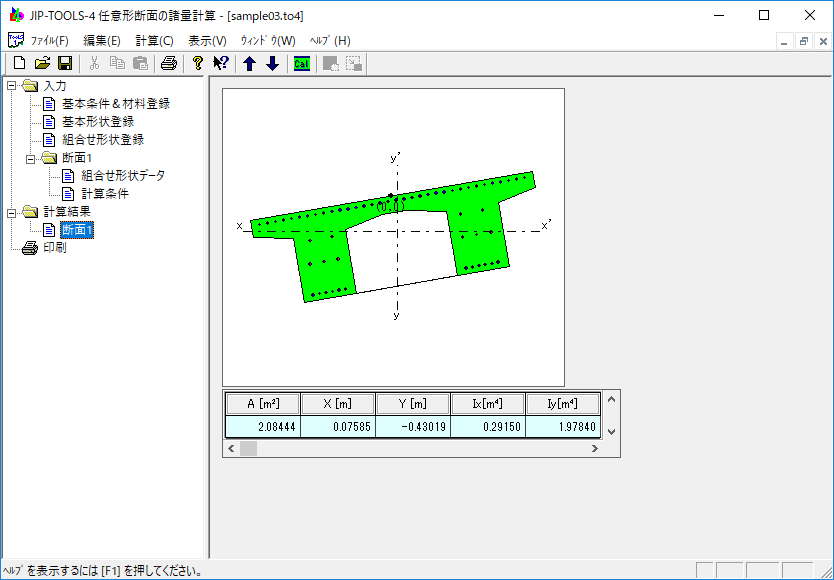Open help via the question mark icon

198,64
